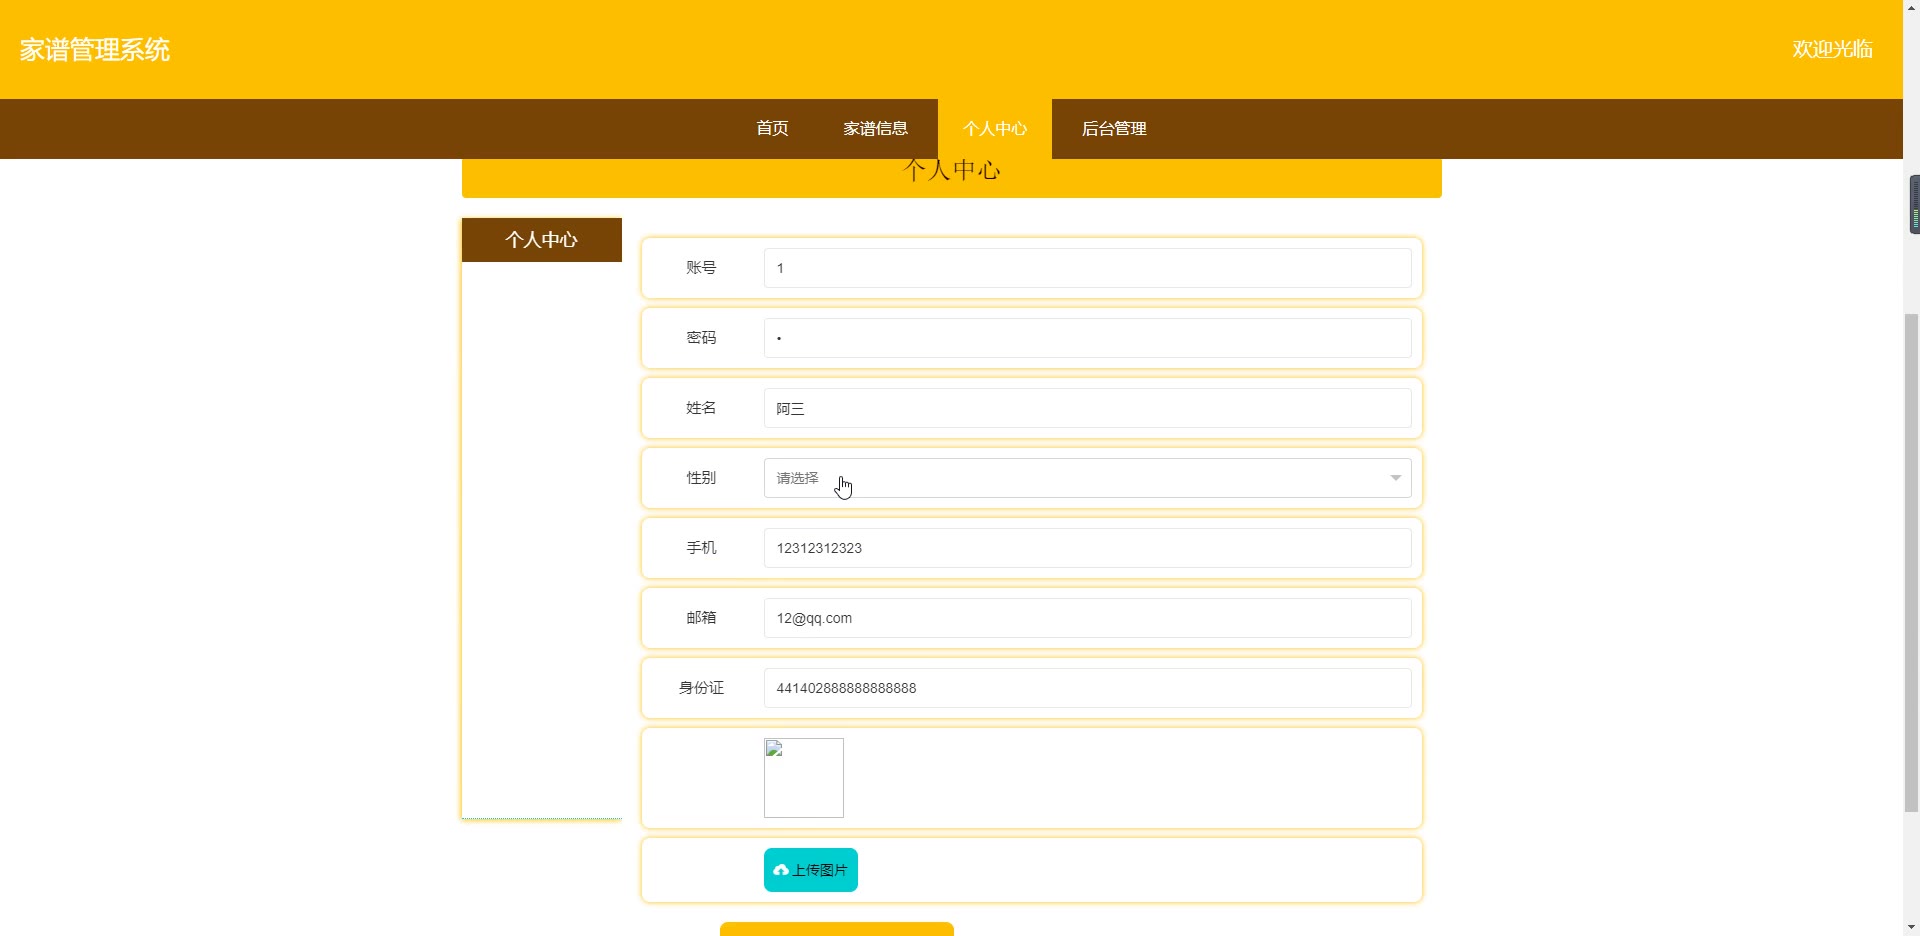This screenshot has height=936, width=1920.
Task: Click the 身份证 field label
Action: [701, 688]
